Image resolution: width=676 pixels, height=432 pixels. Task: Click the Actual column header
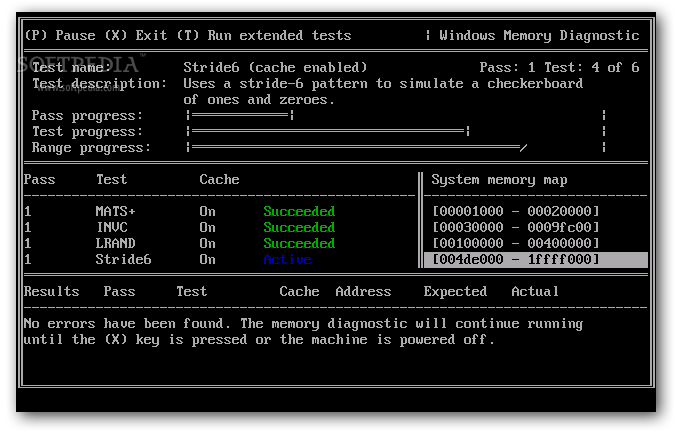click(535, 291)
